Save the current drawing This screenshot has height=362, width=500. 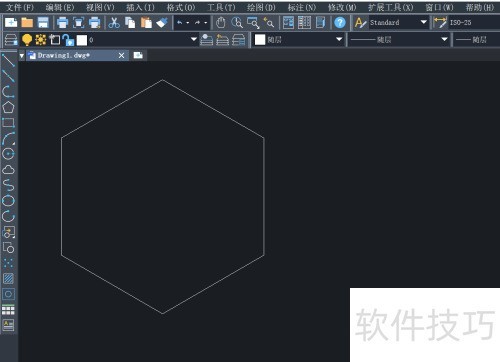pyautogui.click(x=43, y=23)
